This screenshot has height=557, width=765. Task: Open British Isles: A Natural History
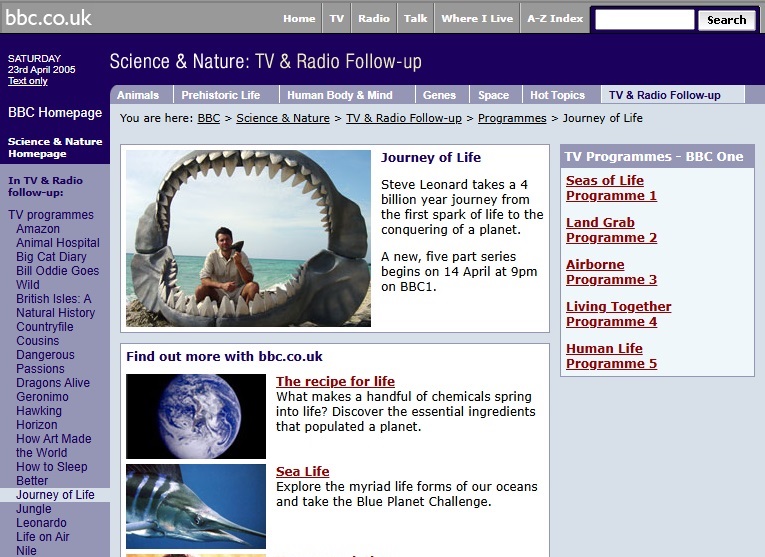coord(55,306)
